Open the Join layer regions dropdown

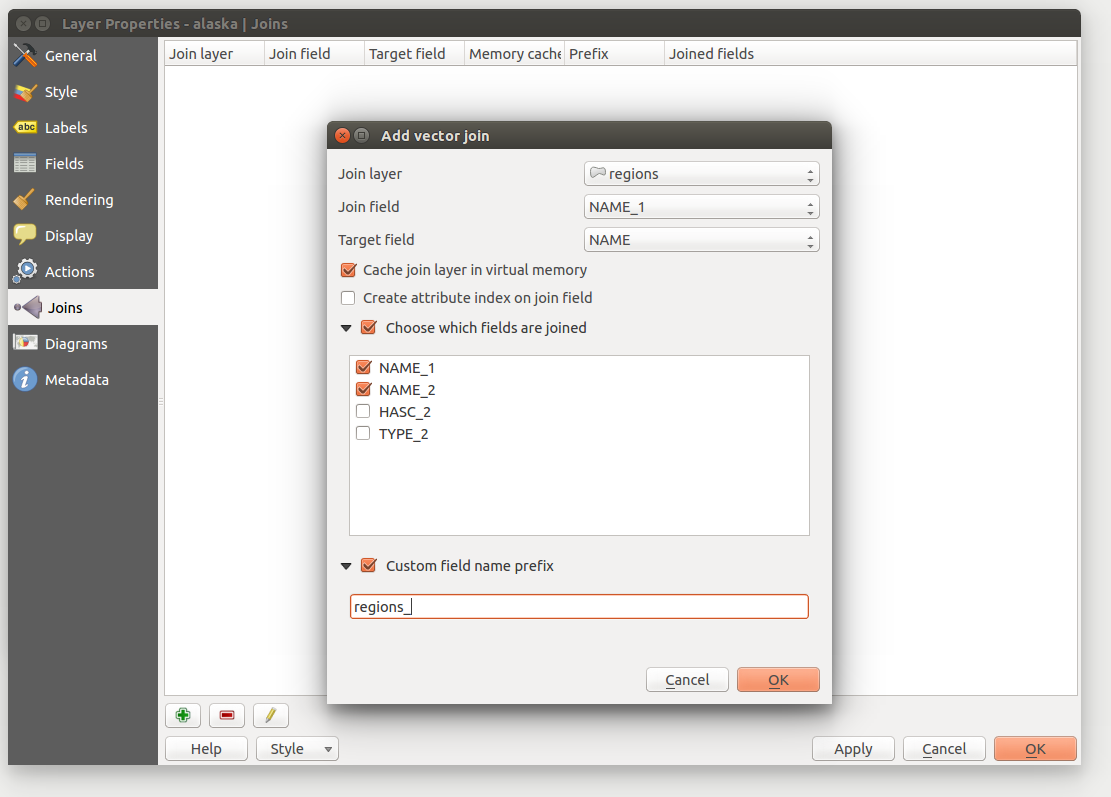(701, 174)
